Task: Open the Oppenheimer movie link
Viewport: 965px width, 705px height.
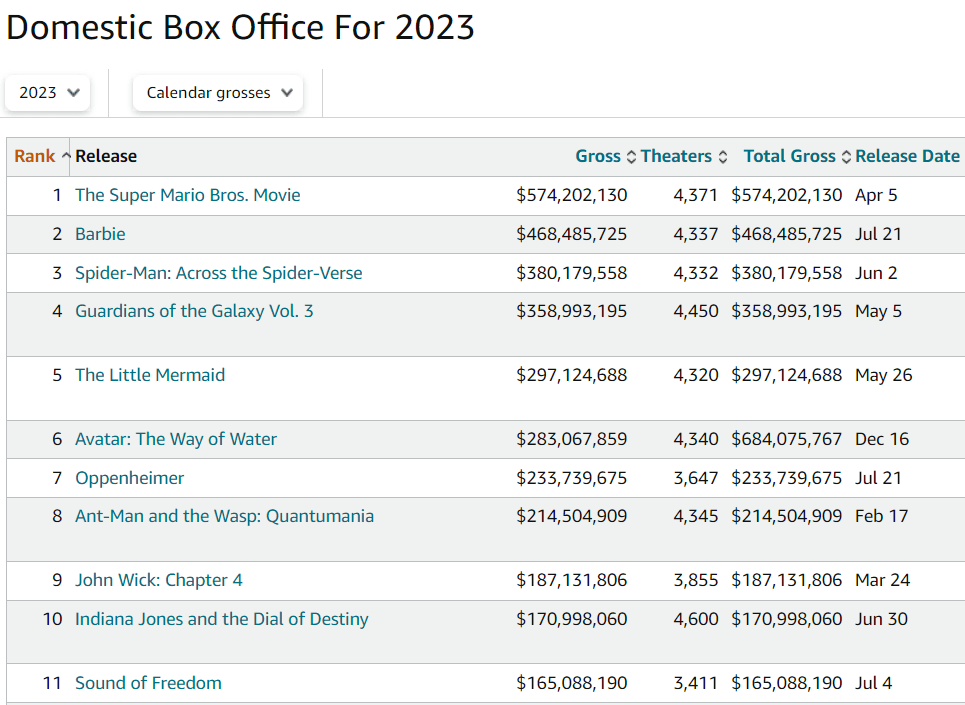Action: tap(130, 478)
